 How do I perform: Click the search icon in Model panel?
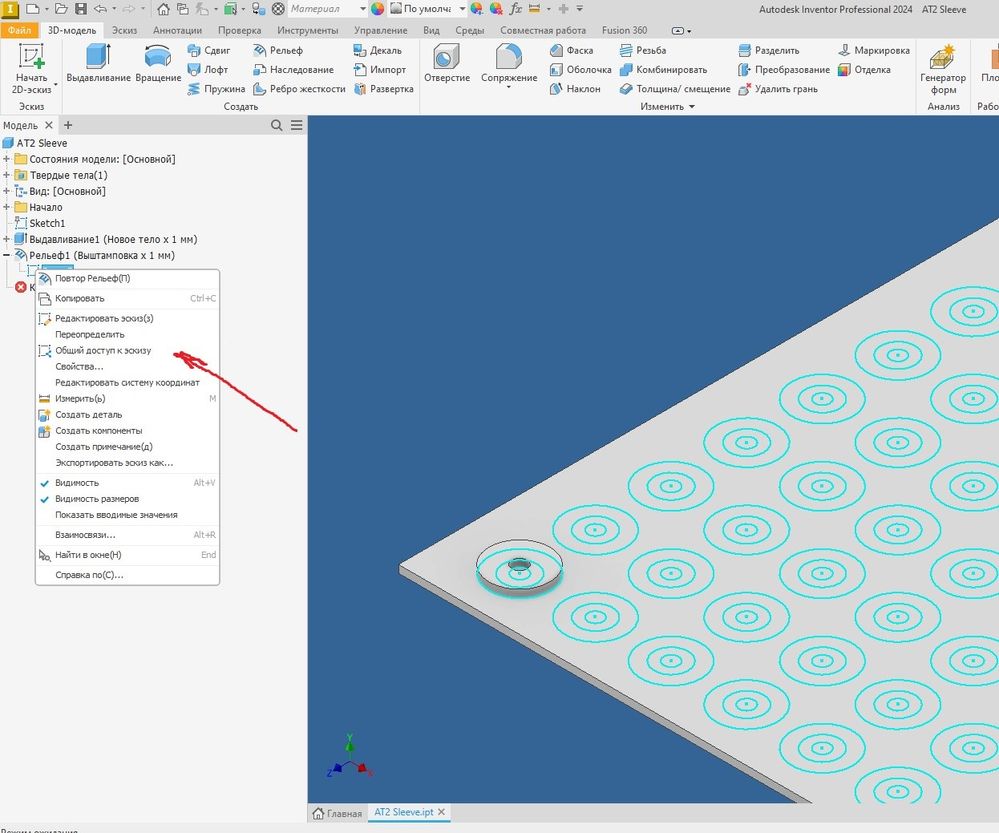277,125
